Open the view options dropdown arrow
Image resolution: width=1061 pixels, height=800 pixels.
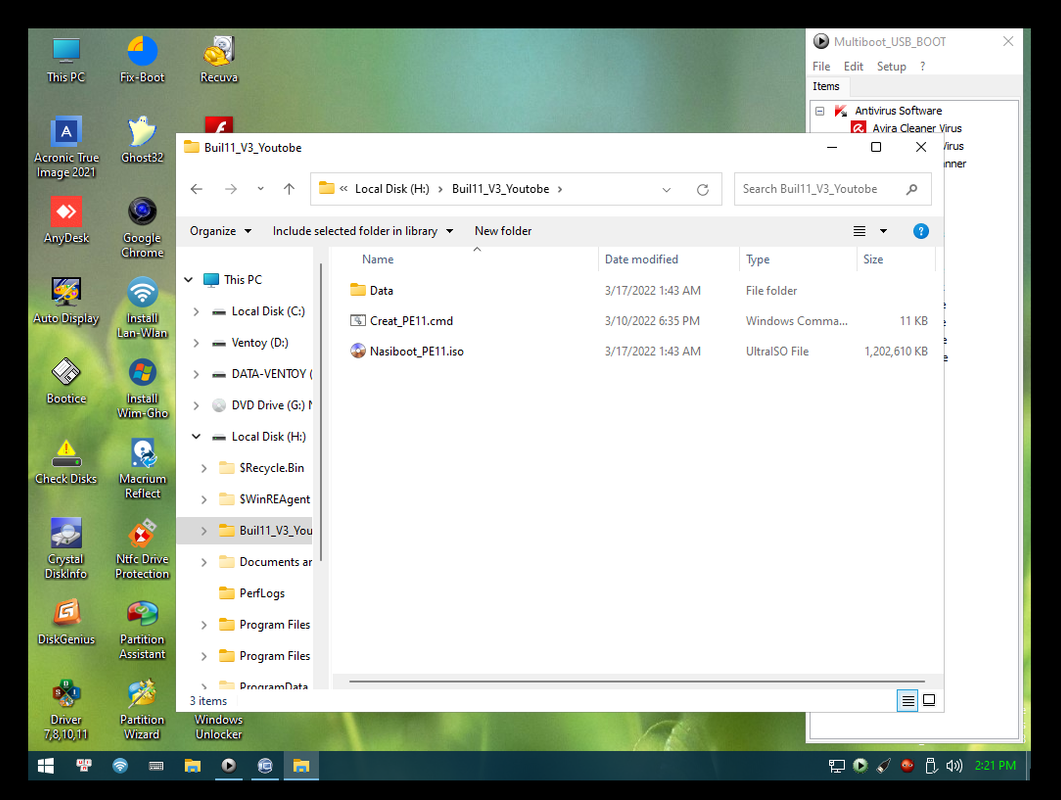click(883, 231)
